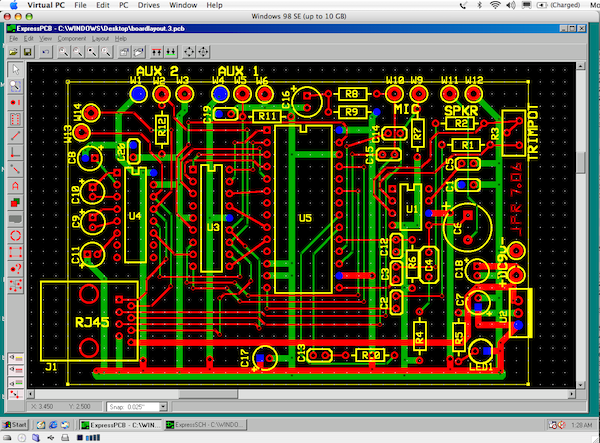Select the place text 'A' tool

tap(15, 185)
